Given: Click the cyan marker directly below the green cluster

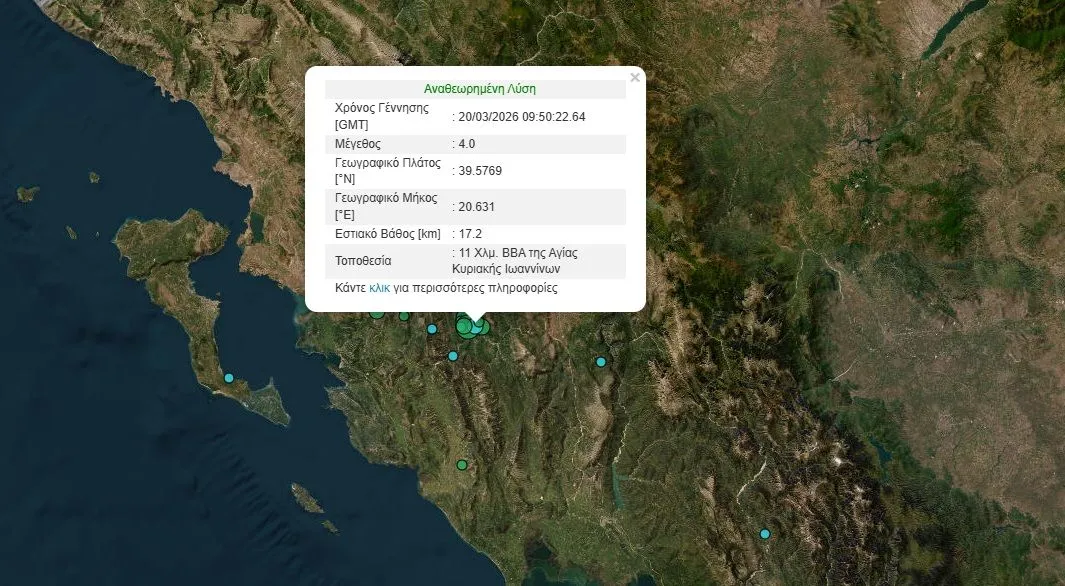Looking at the screenshot, I should [453, 356].
